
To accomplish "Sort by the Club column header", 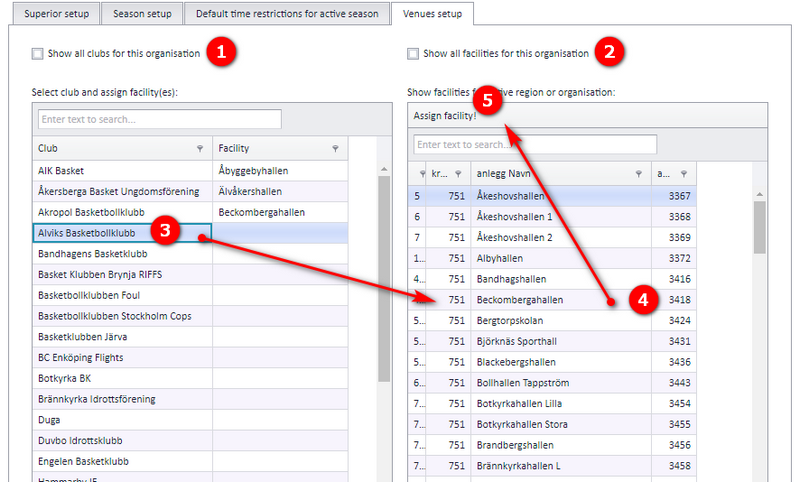I will [122, 148].
